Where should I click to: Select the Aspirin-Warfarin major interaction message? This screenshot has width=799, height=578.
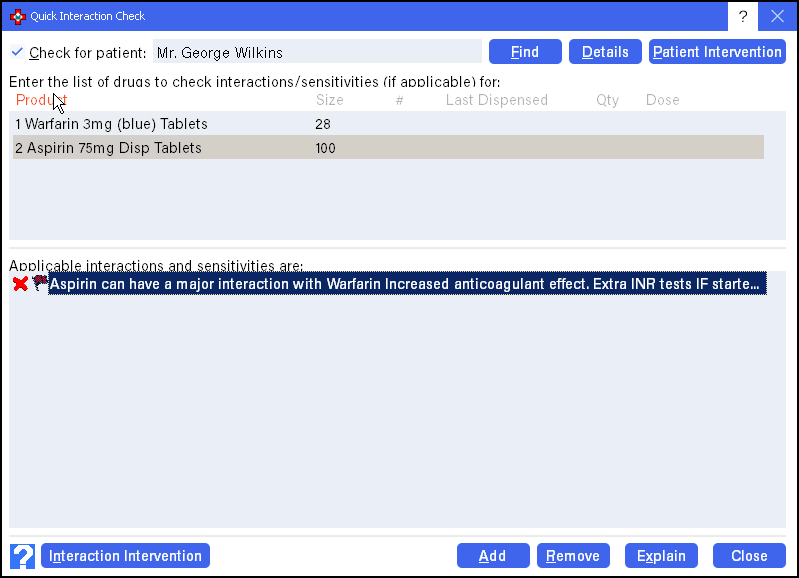[x=405, y=284]
